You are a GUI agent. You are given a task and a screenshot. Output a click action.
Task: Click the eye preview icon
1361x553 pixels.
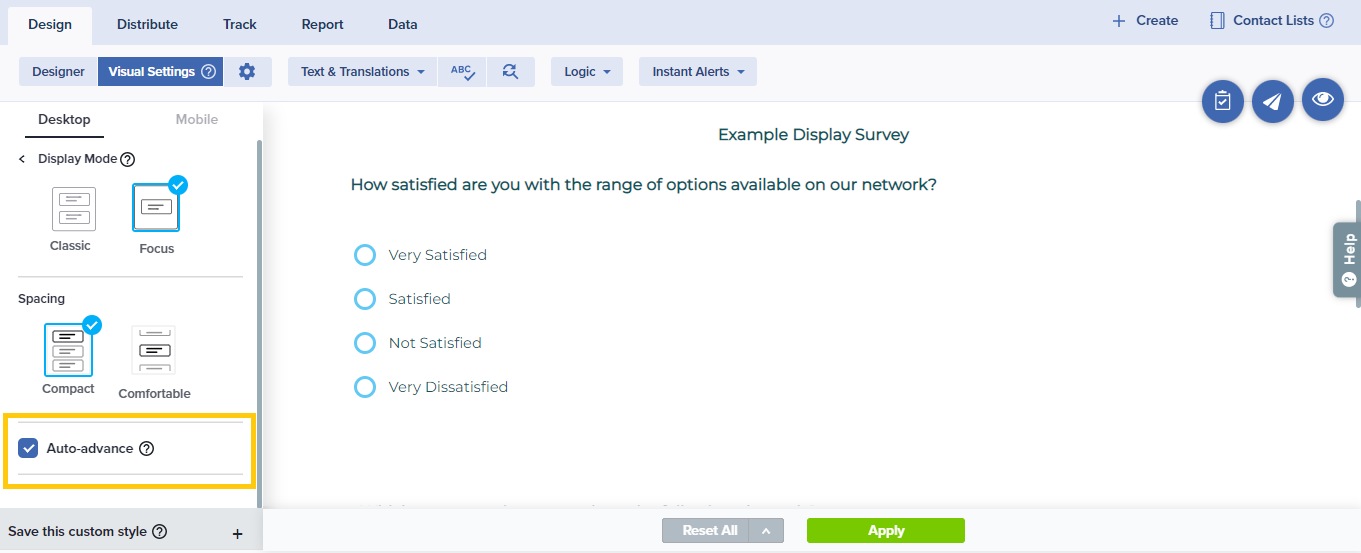click(x=1323, y=99)
